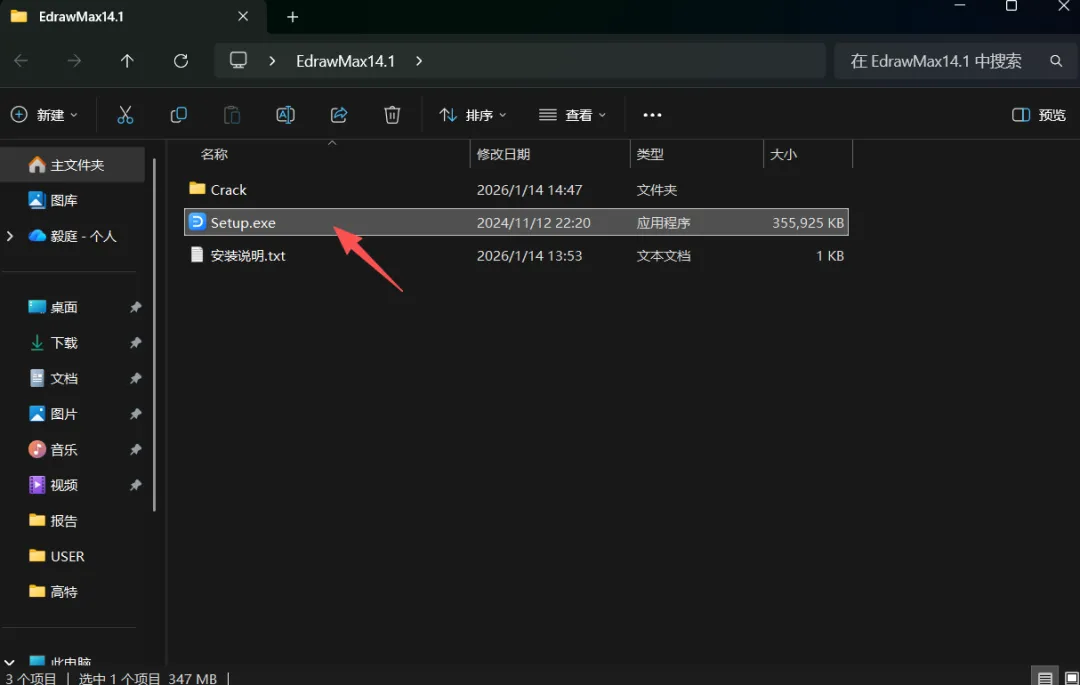Unpin 文档 using its pin icon
1080x685 pixels.
(x=136, y=378)
